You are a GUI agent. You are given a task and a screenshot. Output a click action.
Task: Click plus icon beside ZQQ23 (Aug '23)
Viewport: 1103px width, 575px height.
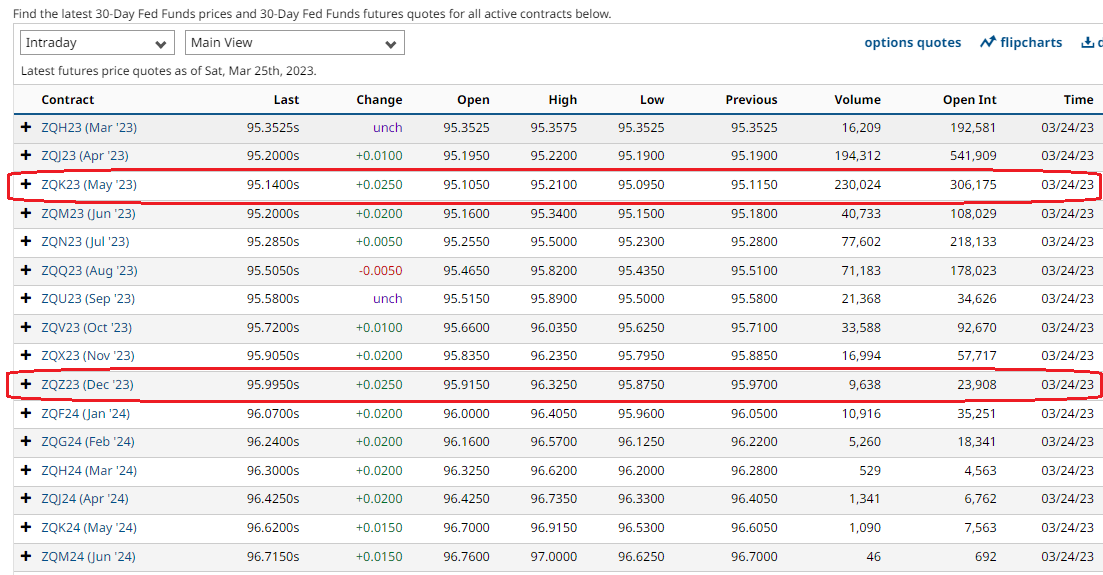(x=26, y=270)
